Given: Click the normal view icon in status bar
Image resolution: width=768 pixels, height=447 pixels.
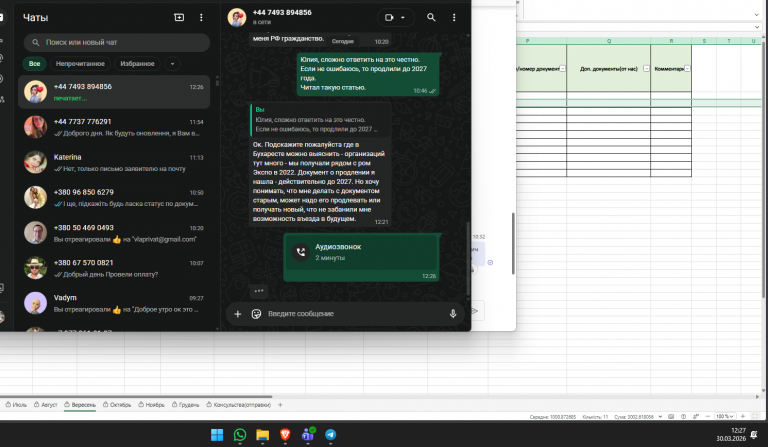Looking at the screenshot, I should [x=671, y=417].
